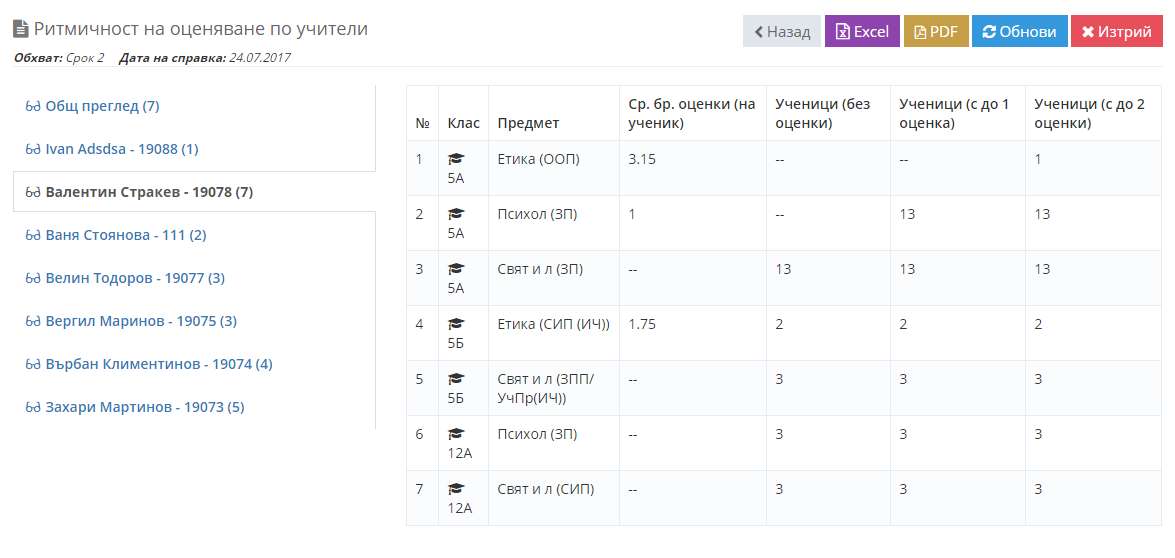Export the report to Excel
Viewport: 1175px width, 558px height.
[x=862, y=31]
